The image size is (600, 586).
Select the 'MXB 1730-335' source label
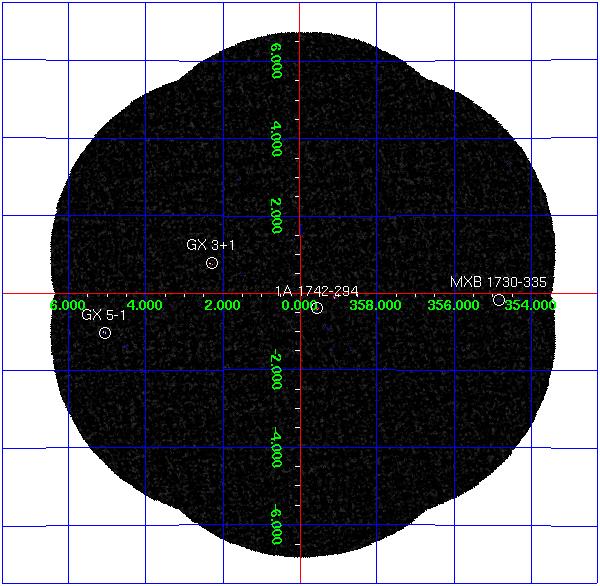(498, 282)
